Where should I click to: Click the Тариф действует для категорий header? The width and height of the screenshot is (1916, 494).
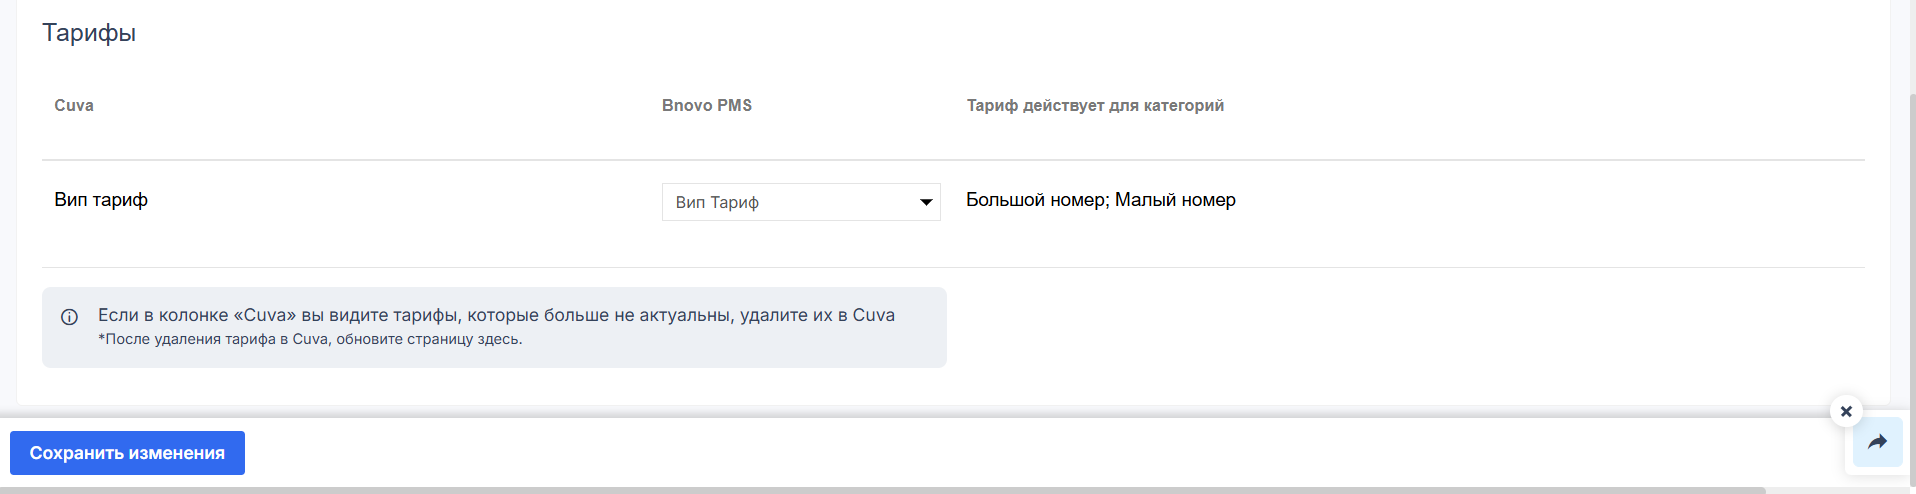[x=1094, y=106]
